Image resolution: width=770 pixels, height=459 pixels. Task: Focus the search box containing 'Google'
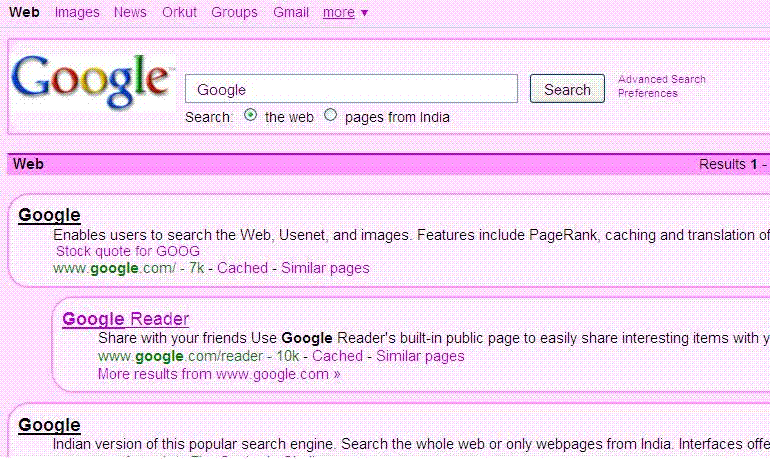(351, 89)
